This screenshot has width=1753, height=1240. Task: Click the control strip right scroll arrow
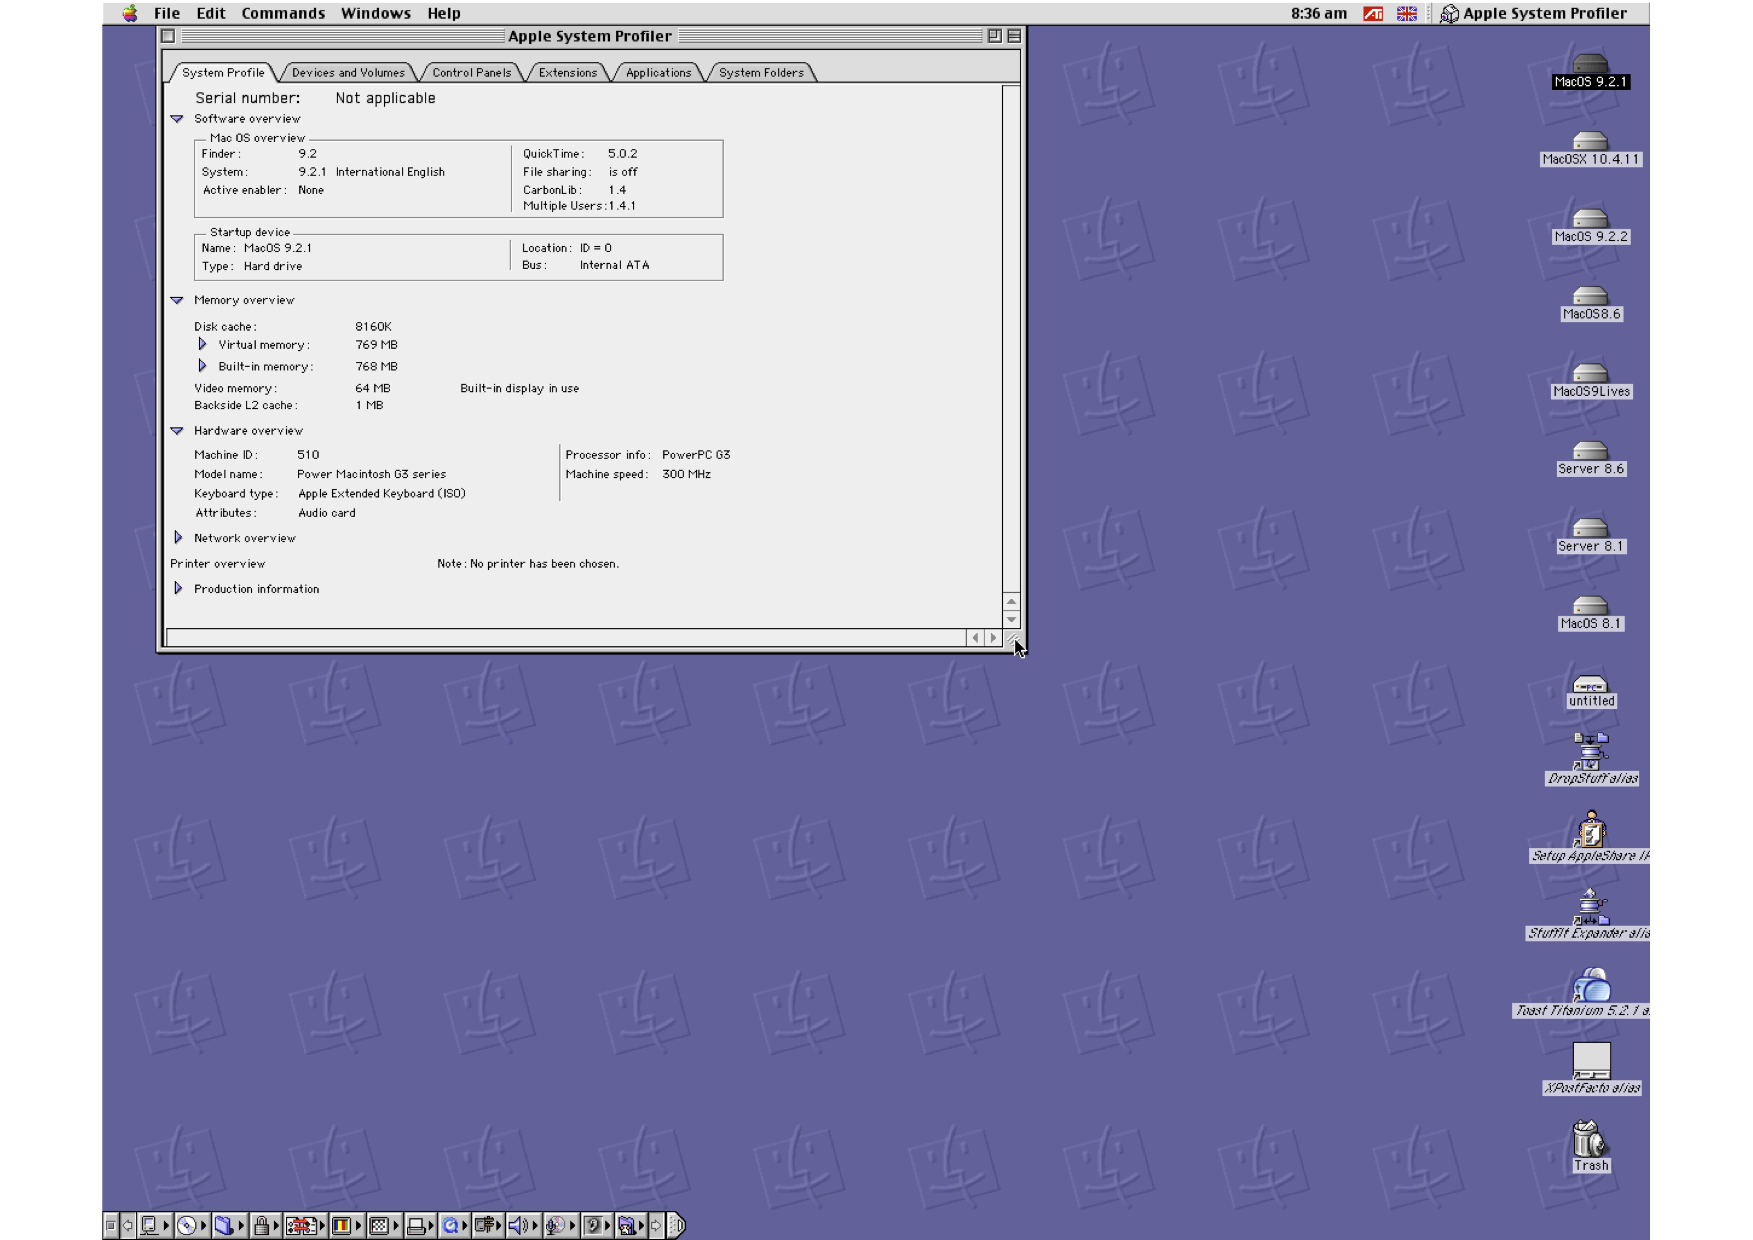click(x=656, y=1225)
